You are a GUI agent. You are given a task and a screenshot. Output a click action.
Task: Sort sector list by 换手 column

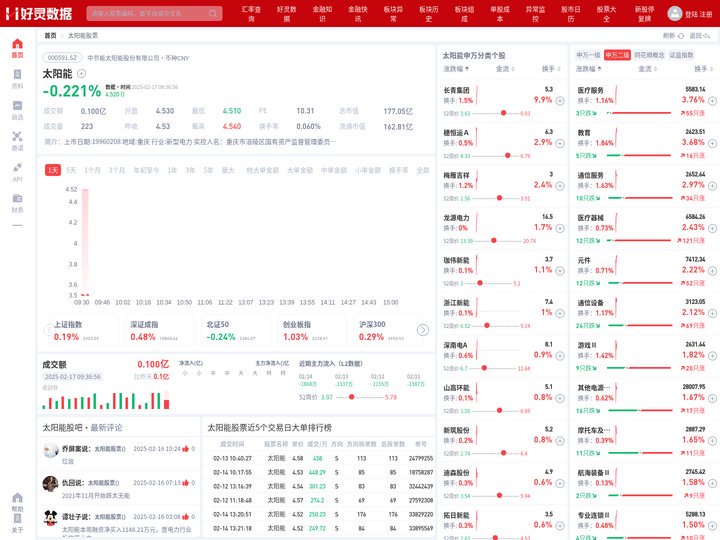pyautogui.click(x=704, y=69)
